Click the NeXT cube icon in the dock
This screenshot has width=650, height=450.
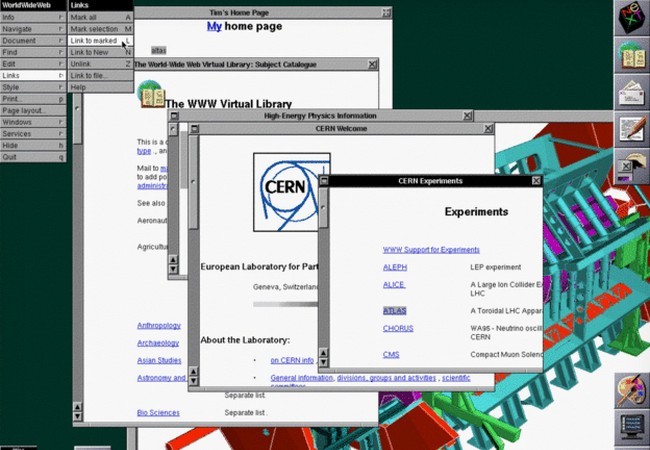632,18
